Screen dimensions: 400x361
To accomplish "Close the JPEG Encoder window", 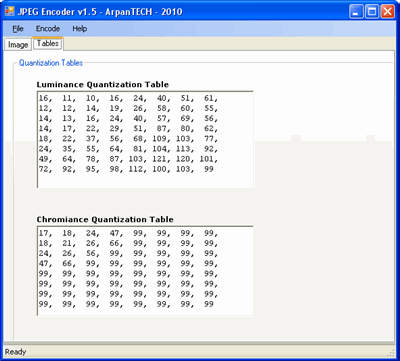I will (x=387, y=12).
